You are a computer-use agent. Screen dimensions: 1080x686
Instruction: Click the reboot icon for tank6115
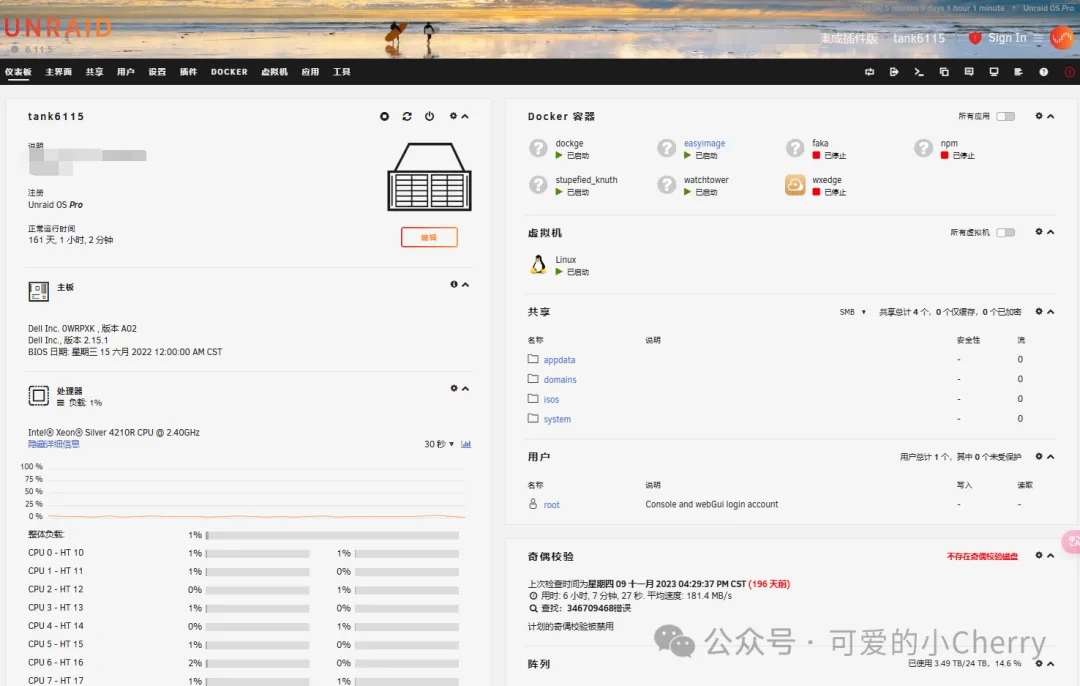point(407,117)
